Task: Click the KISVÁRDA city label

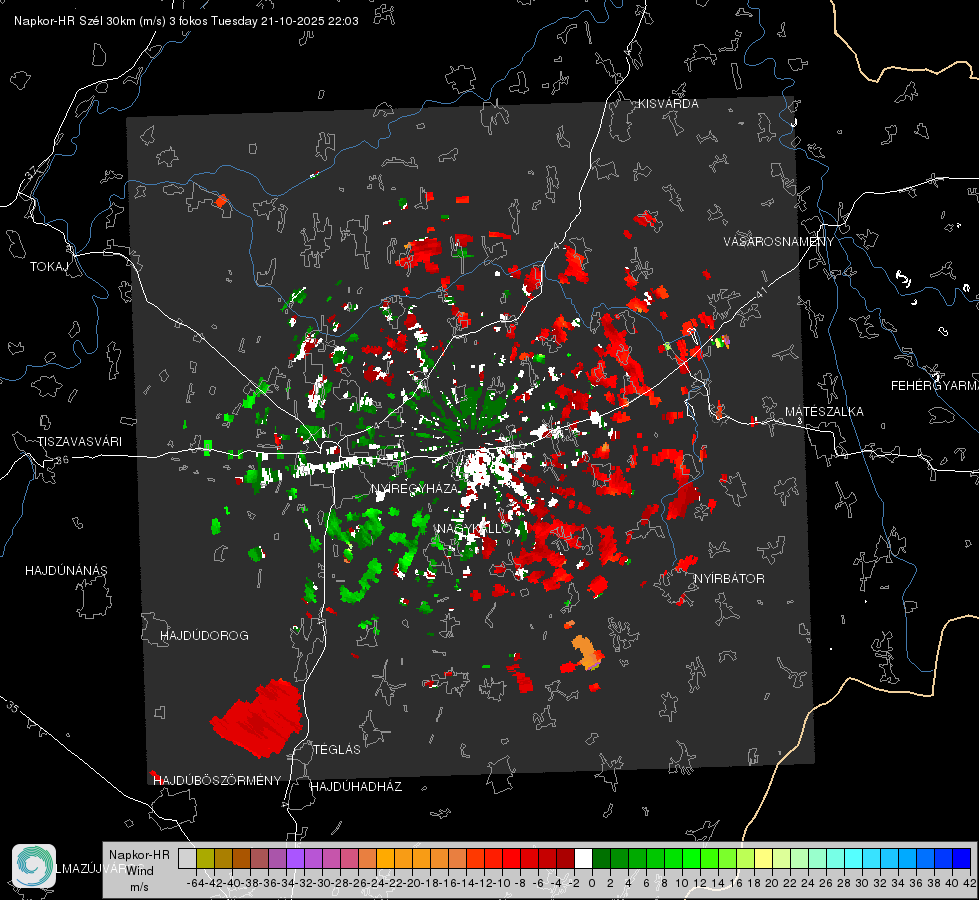Action: [x=668, y=104]
